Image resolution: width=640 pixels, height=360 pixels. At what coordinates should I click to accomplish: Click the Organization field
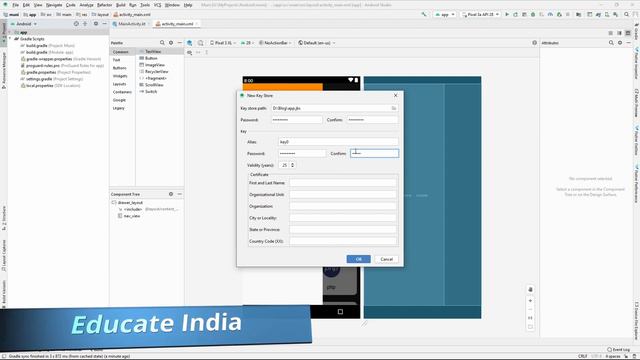tap(343, 206)
